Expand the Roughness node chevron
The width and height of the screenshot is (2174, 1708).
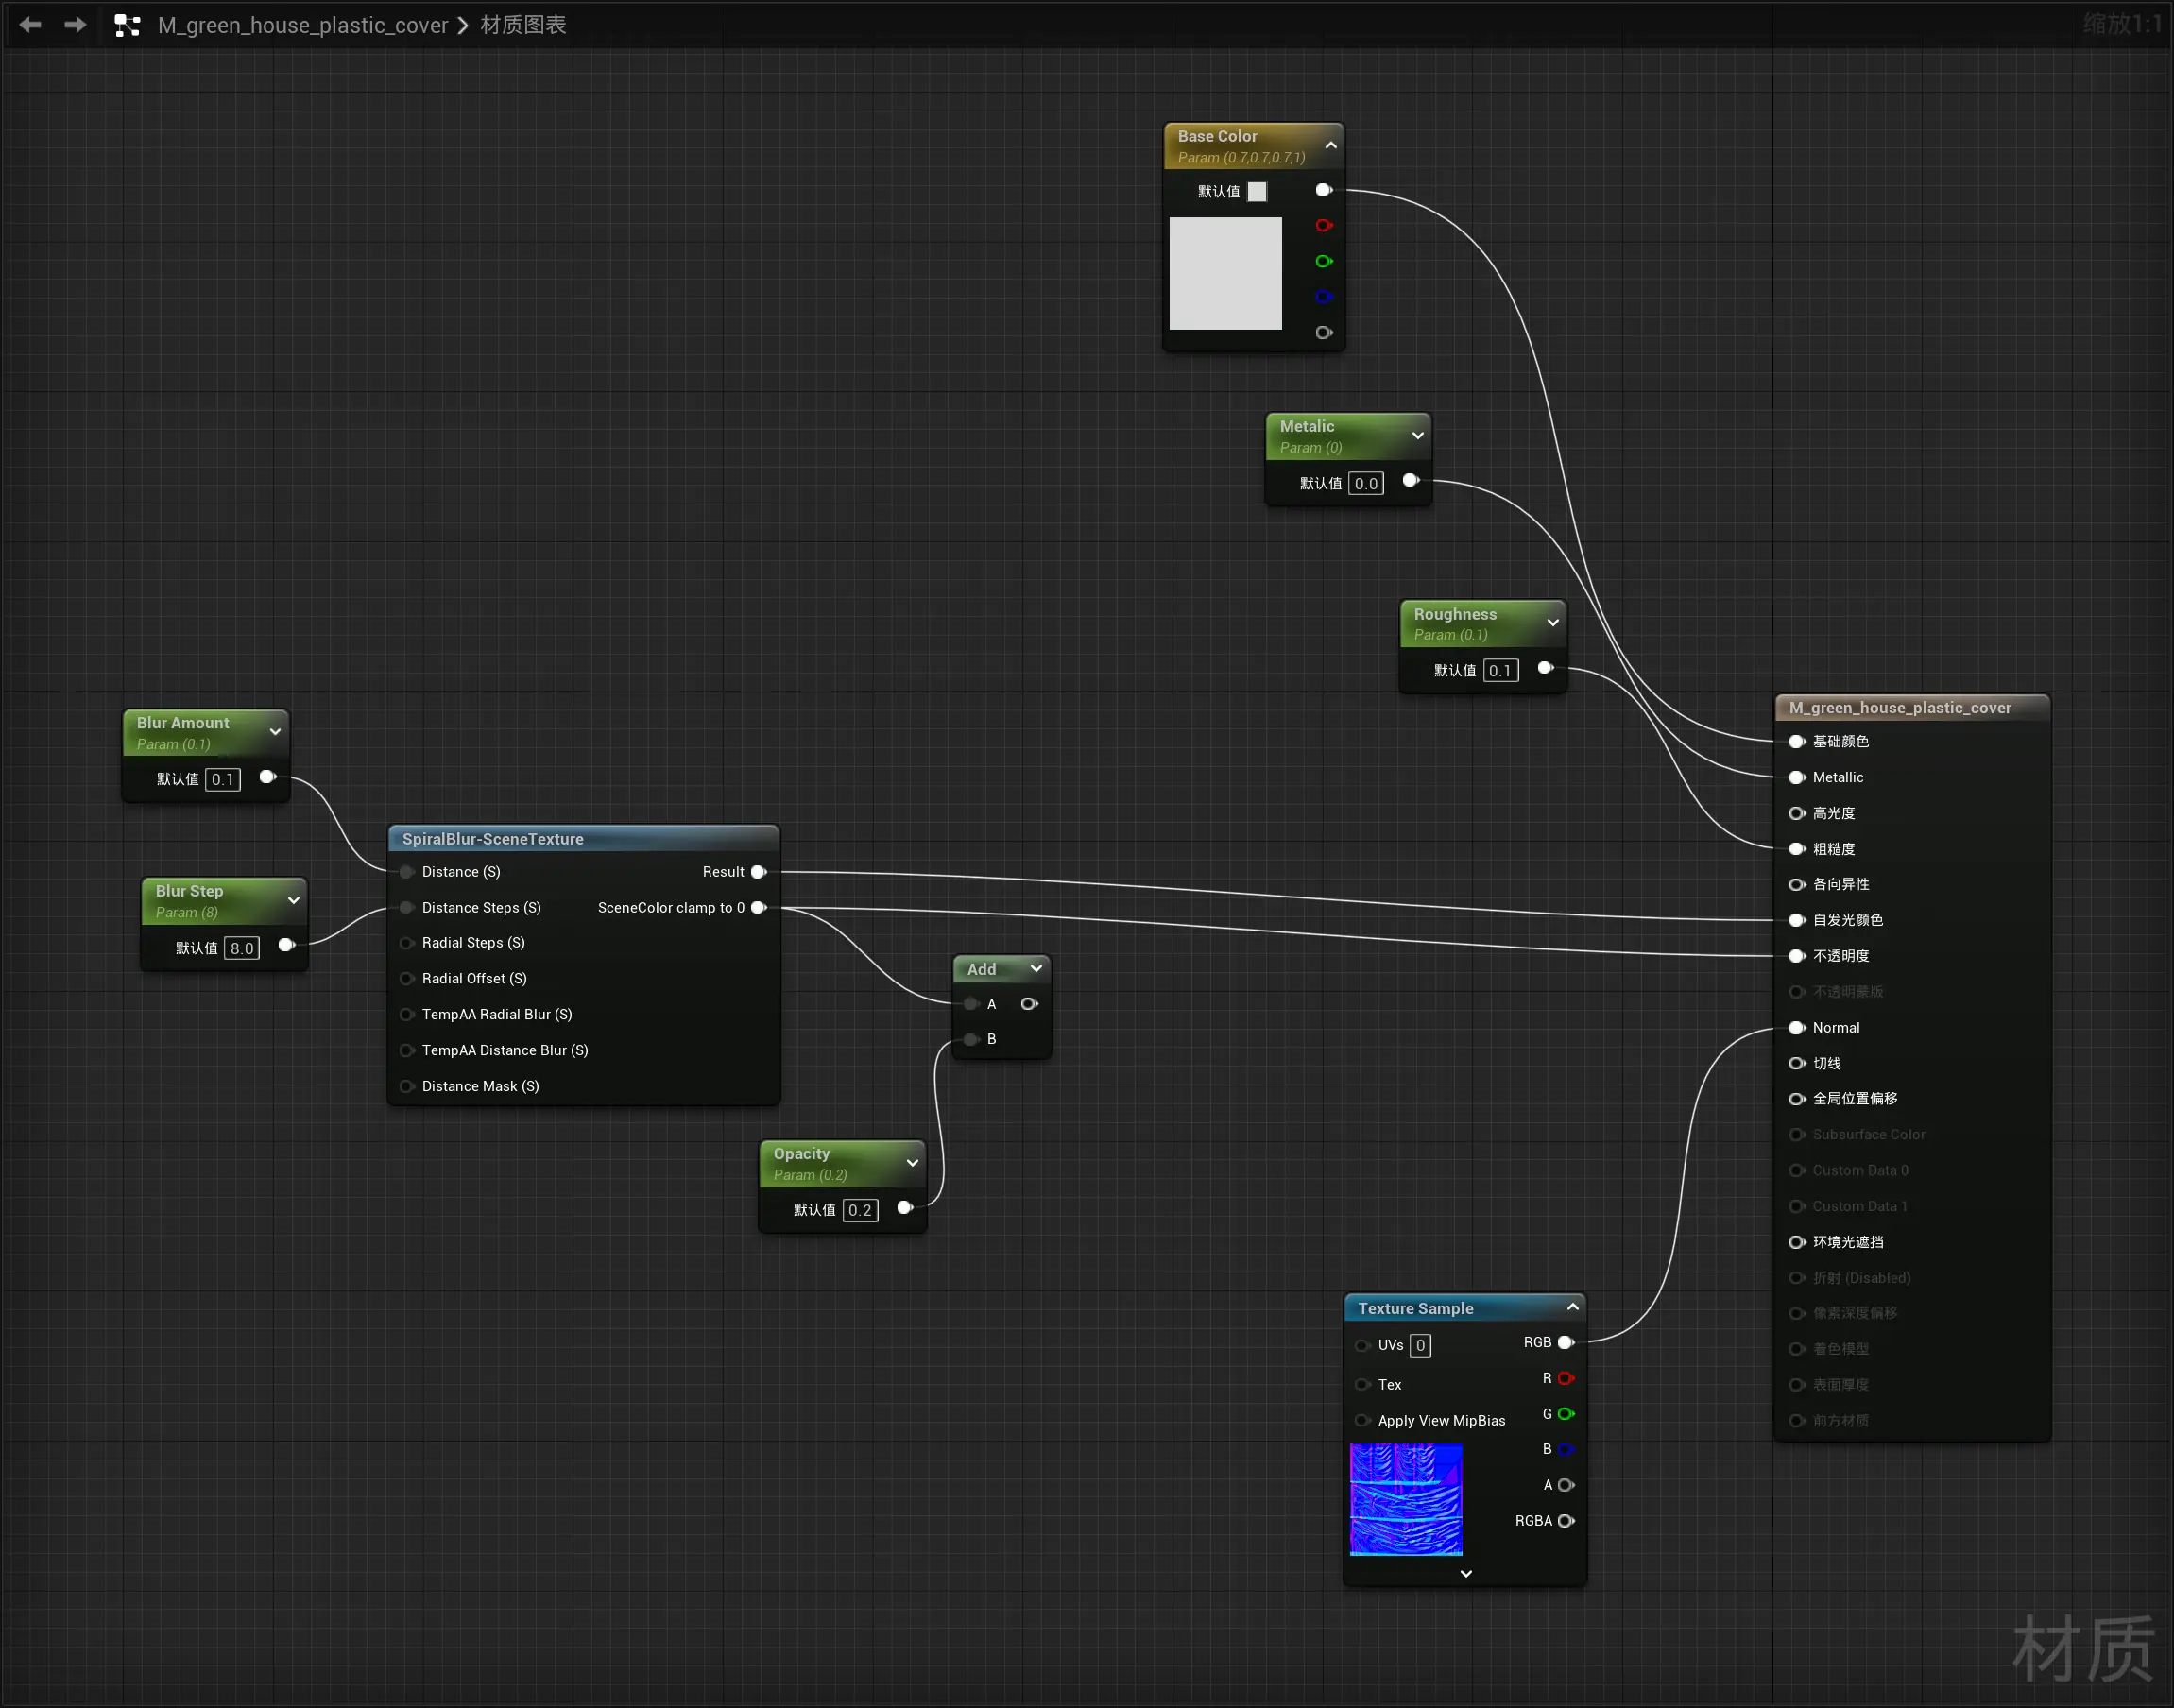point(1553,623)
